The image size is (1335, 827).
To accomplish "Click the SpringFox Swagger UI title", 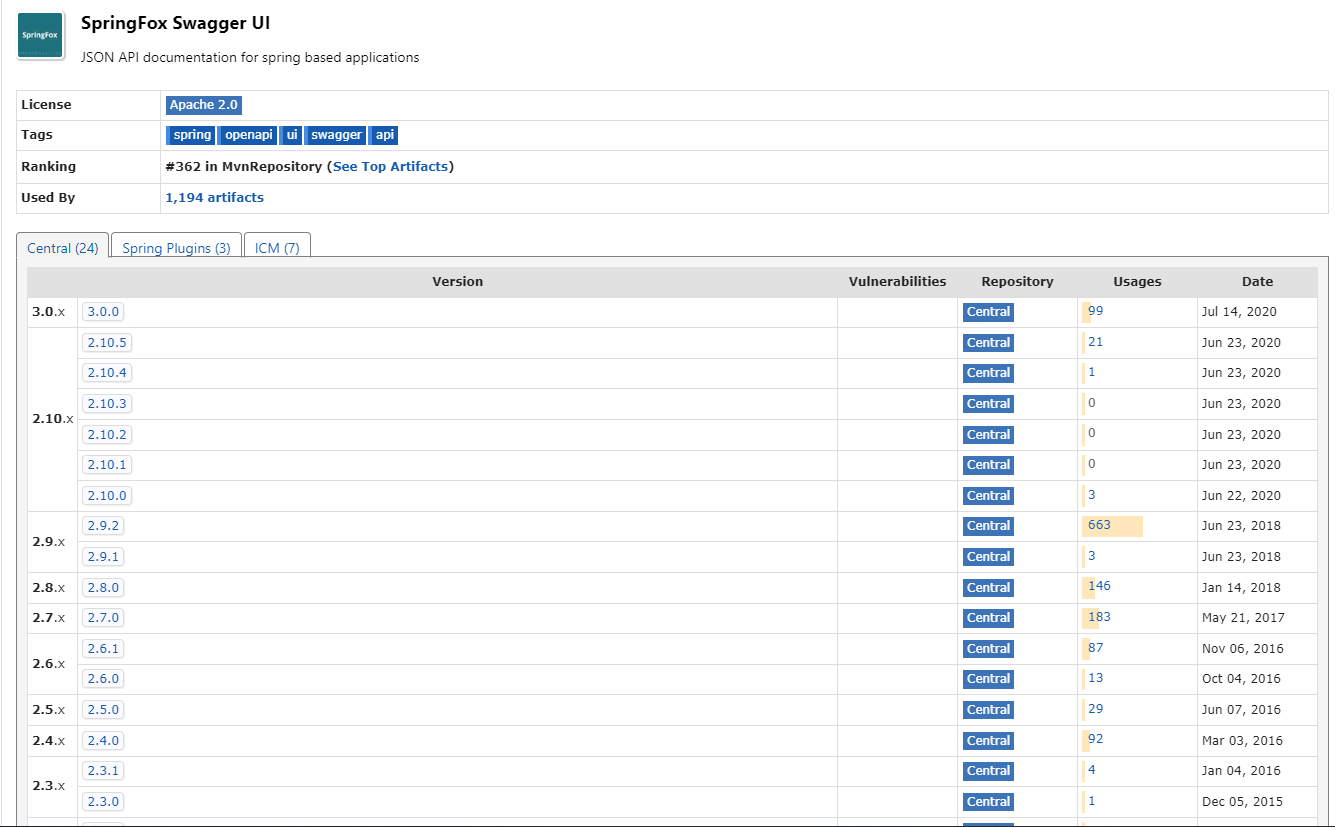I will coord(175,23).
